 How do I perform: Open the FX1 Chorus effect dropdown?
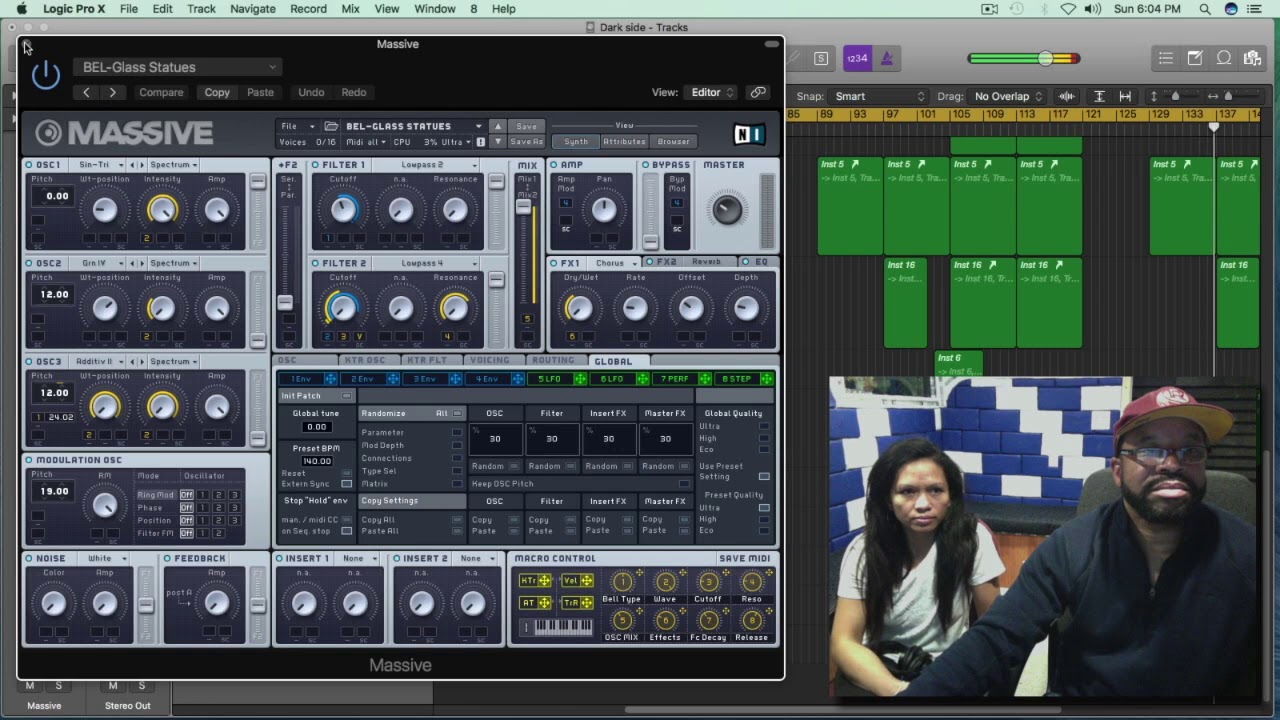tap(614, 263)
